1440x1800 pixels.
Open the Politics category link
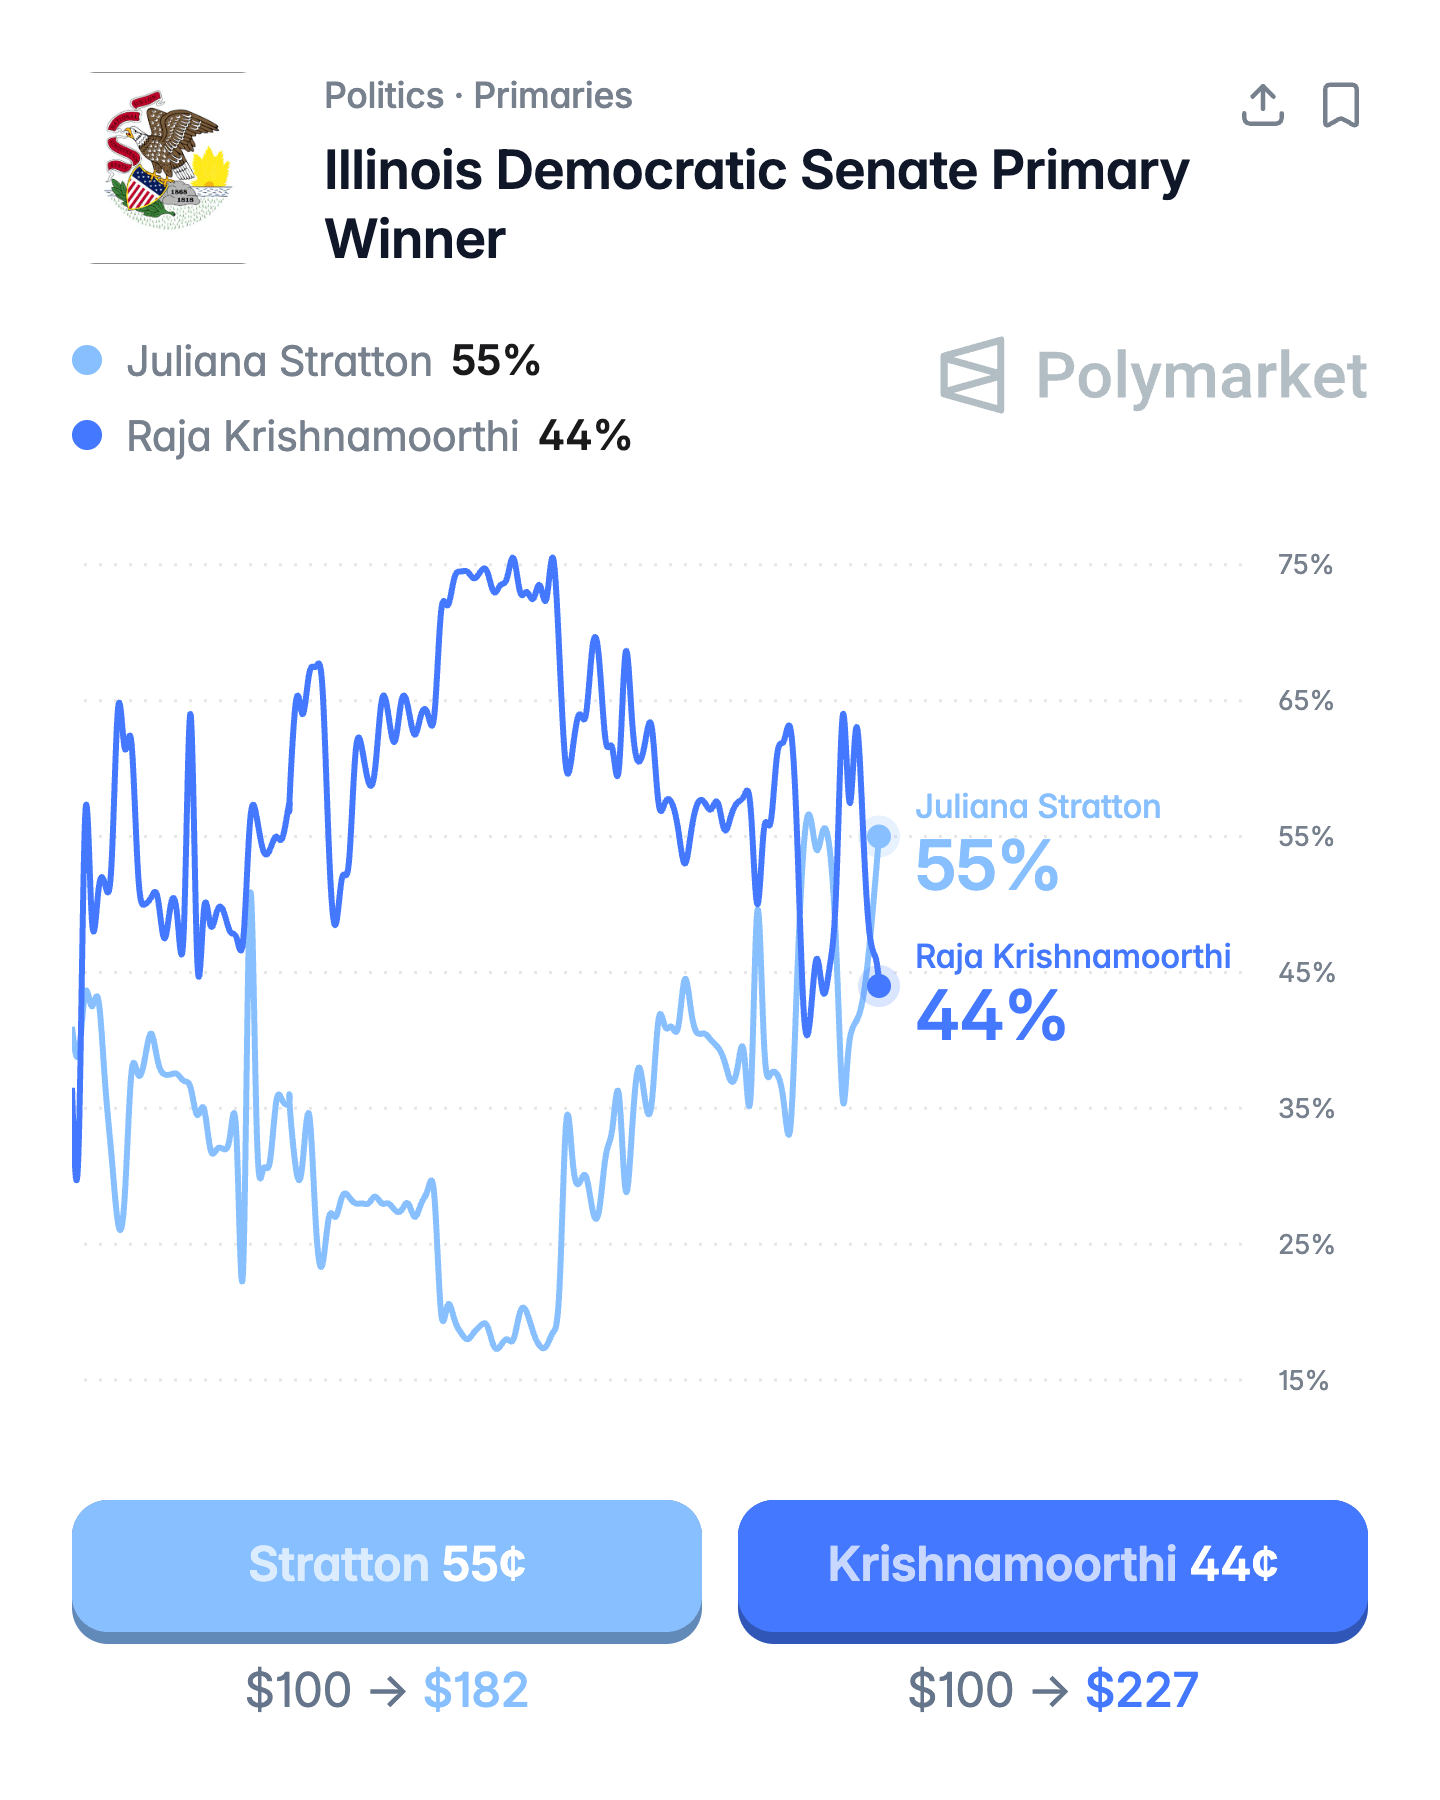tap(384, 96)
